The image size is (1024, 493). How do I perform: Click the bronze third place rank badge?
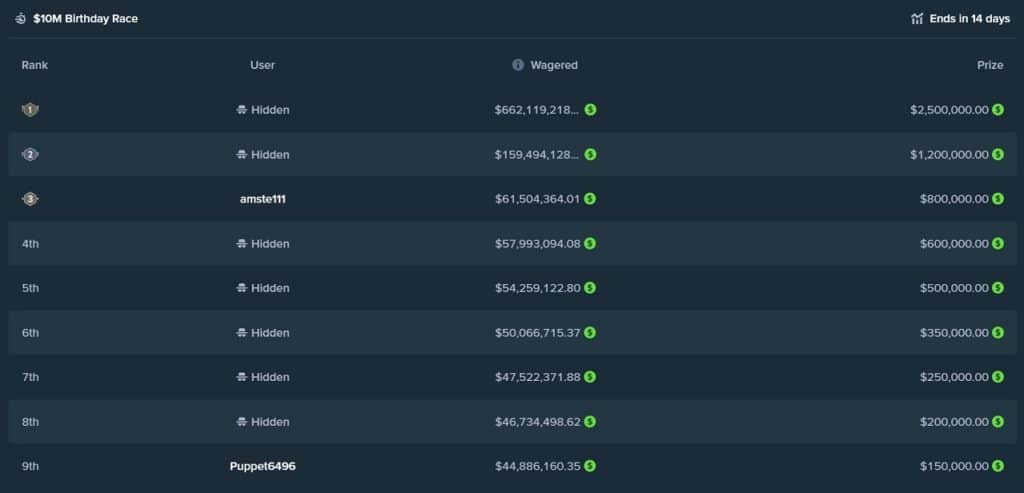click(x=30, y=199)
